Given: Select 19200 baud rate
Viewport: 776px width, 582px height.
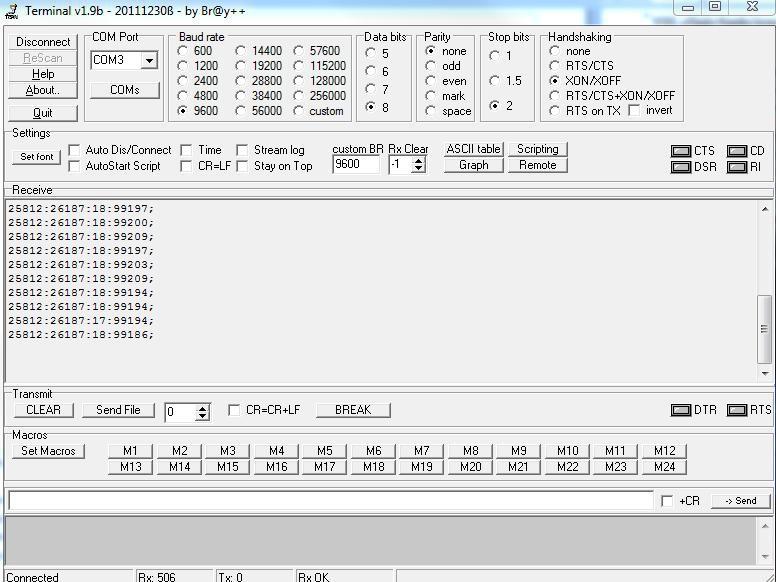Looking at the screenshot, I should coord(241,66).
